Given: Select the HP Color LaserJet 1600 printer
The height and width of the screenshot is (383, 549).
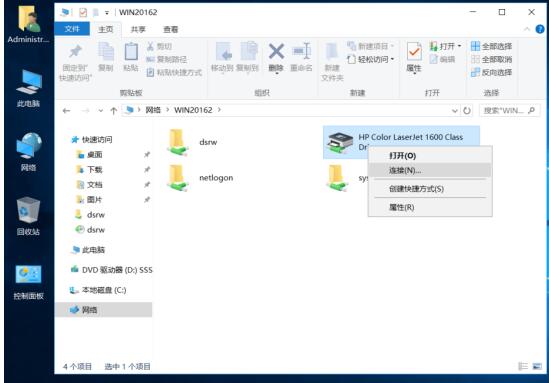Looking at the screenshot, I should (x=401, y=141).
